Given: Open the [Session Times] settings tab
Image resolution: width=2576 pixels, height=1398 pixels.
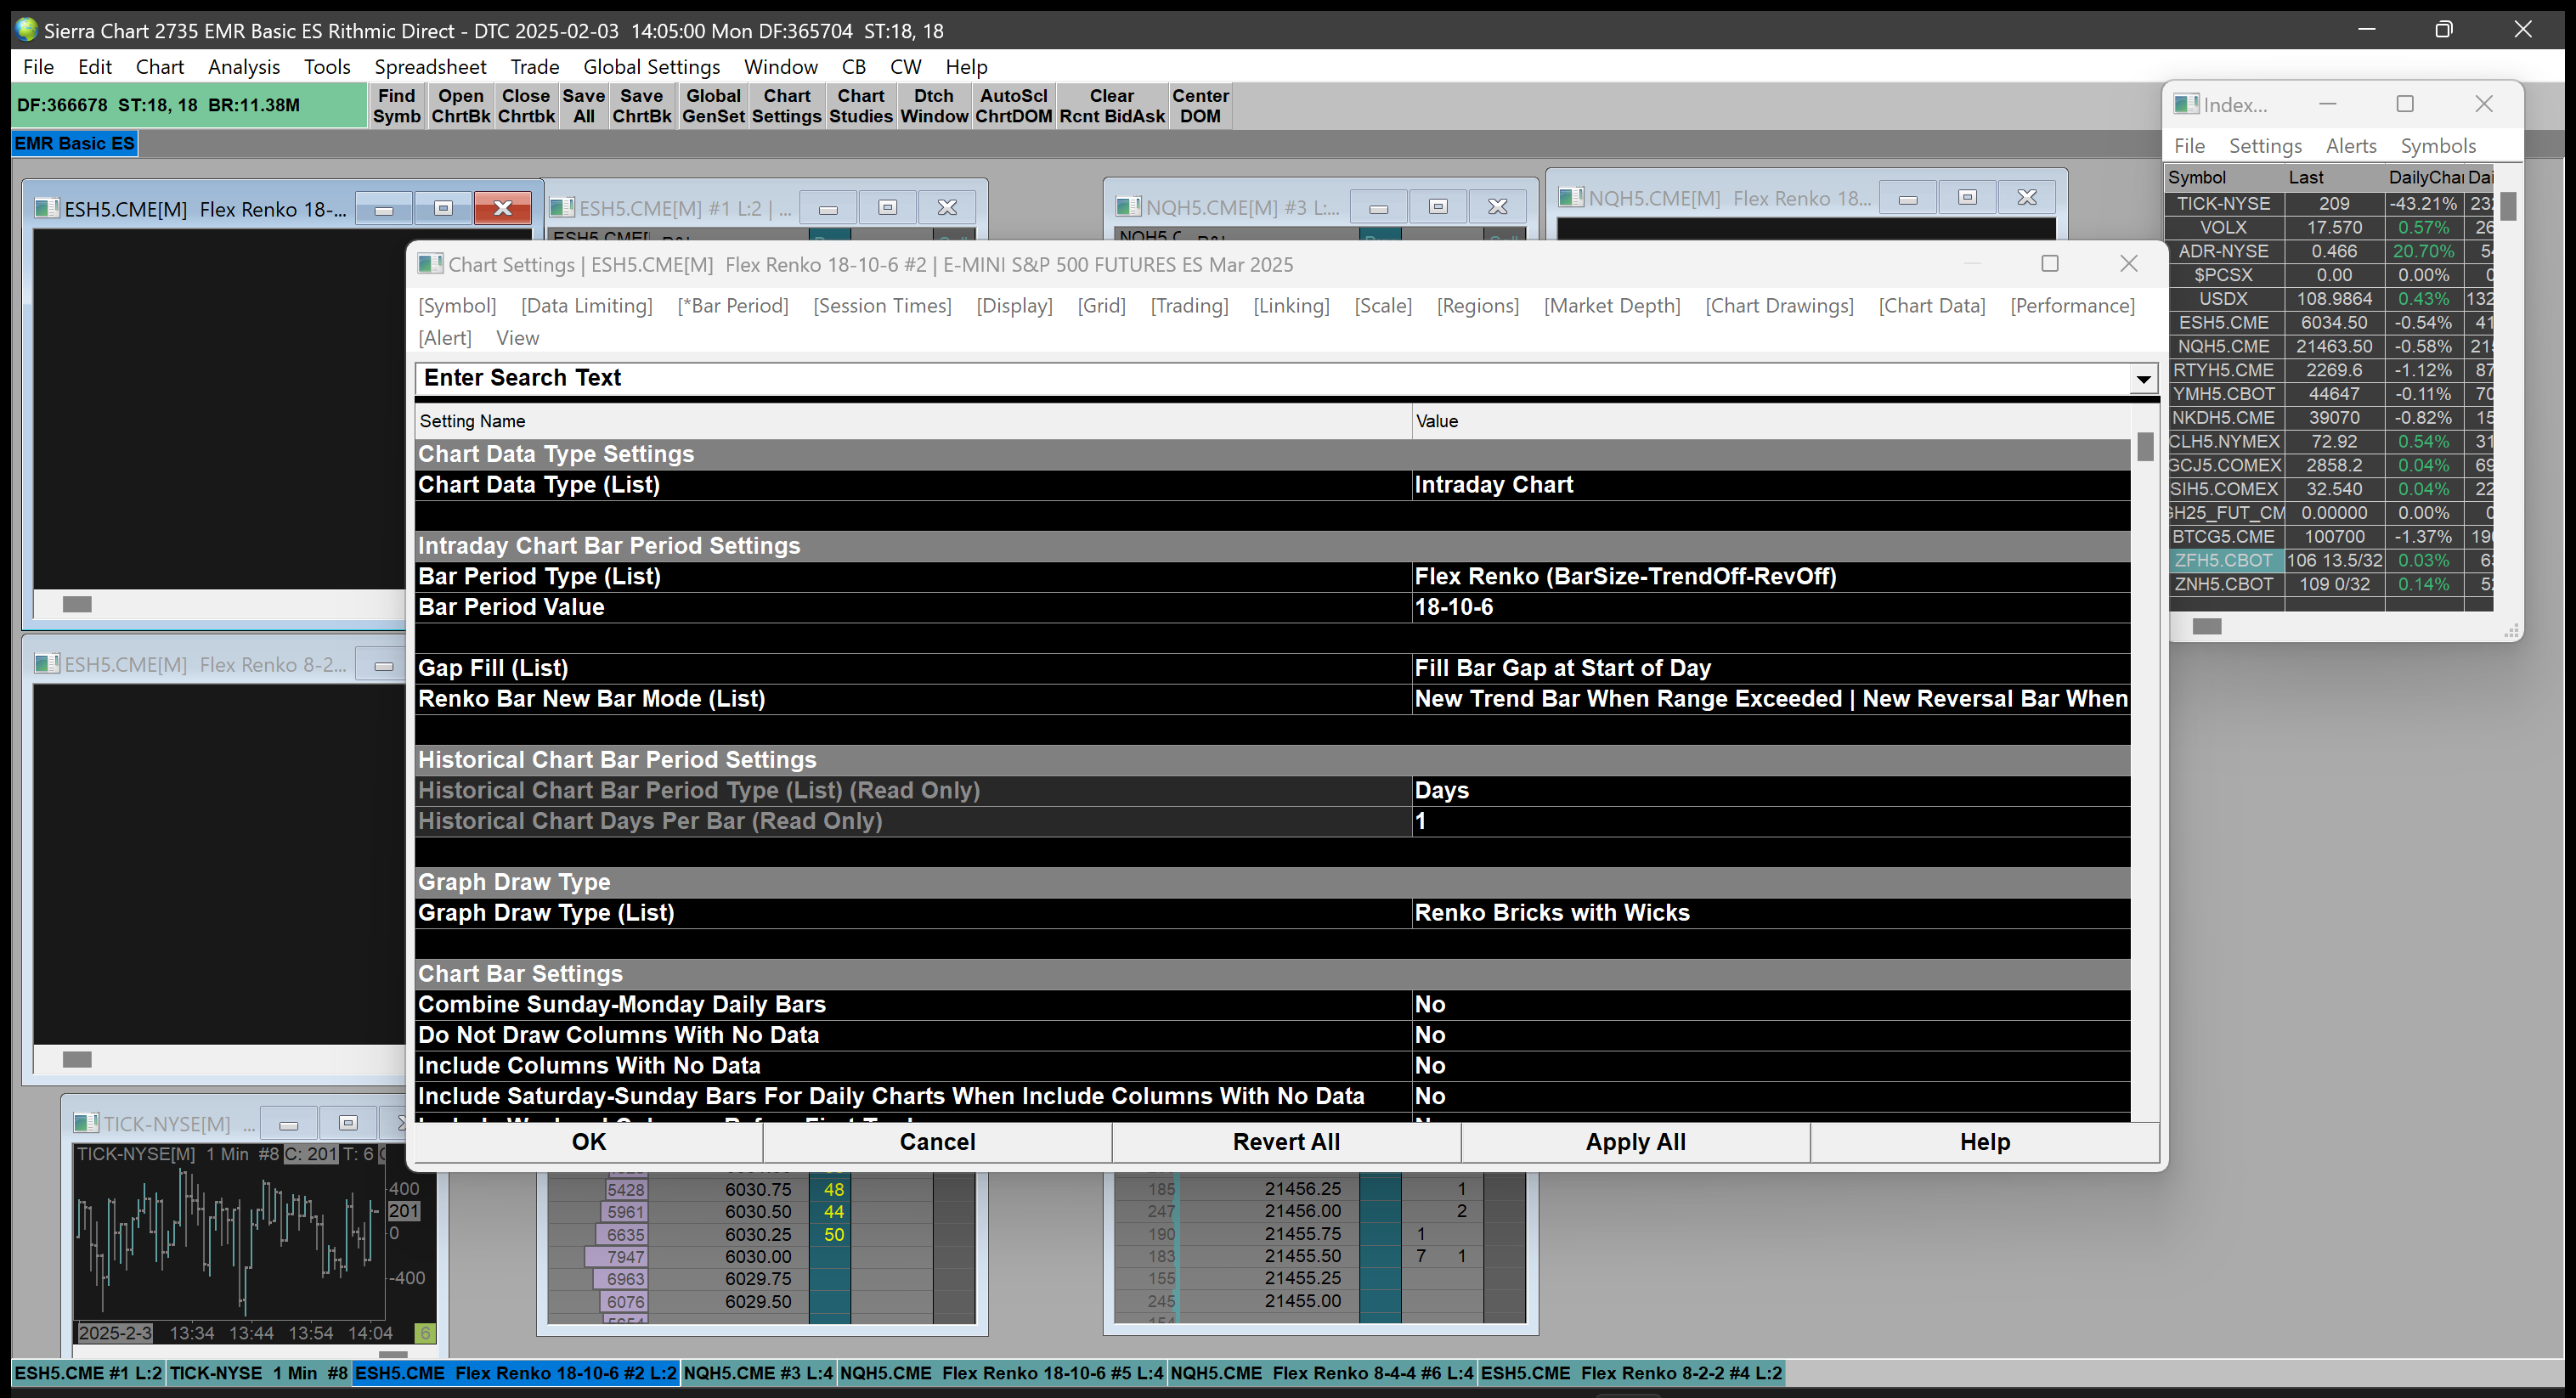Looking at the screenshot, I should point(881,306).
